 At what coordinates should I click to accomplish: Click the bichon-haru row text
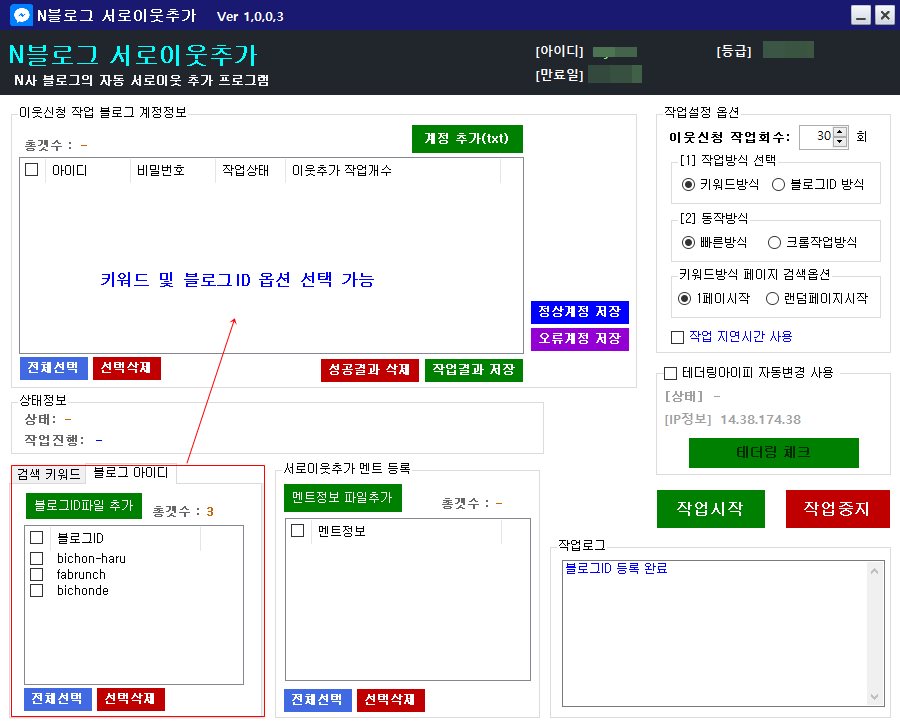click(x=91, y=558)
